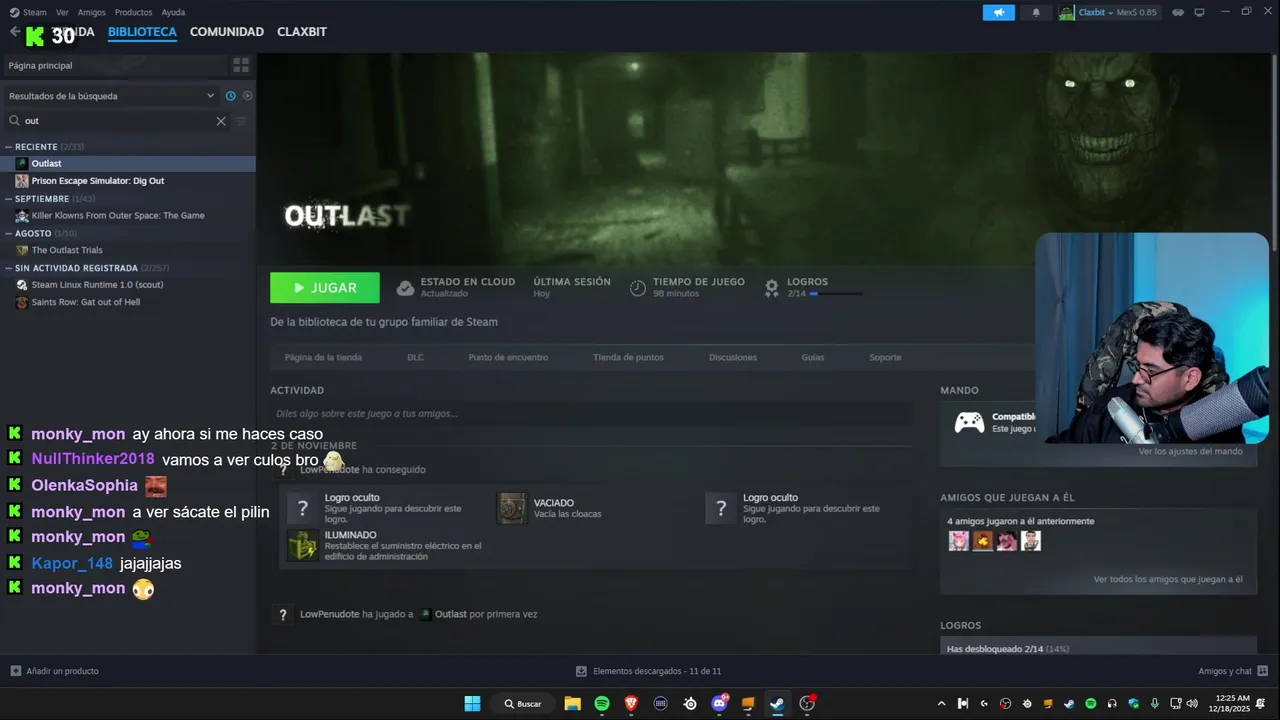The width and height of the screenshot is (1280, 720).
Task: Open Tienda de puntos link
Action: tap(628, 357)
